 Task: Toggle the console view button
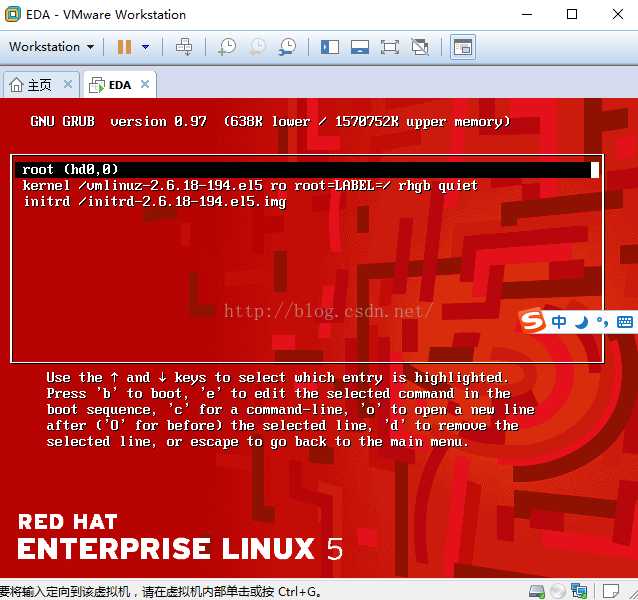[x=463, y=48]
